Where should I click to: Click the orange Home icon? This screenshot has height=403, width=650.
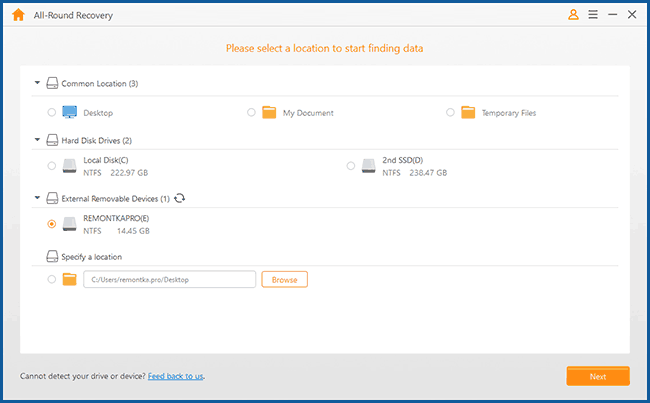click(x=17, y=15)
